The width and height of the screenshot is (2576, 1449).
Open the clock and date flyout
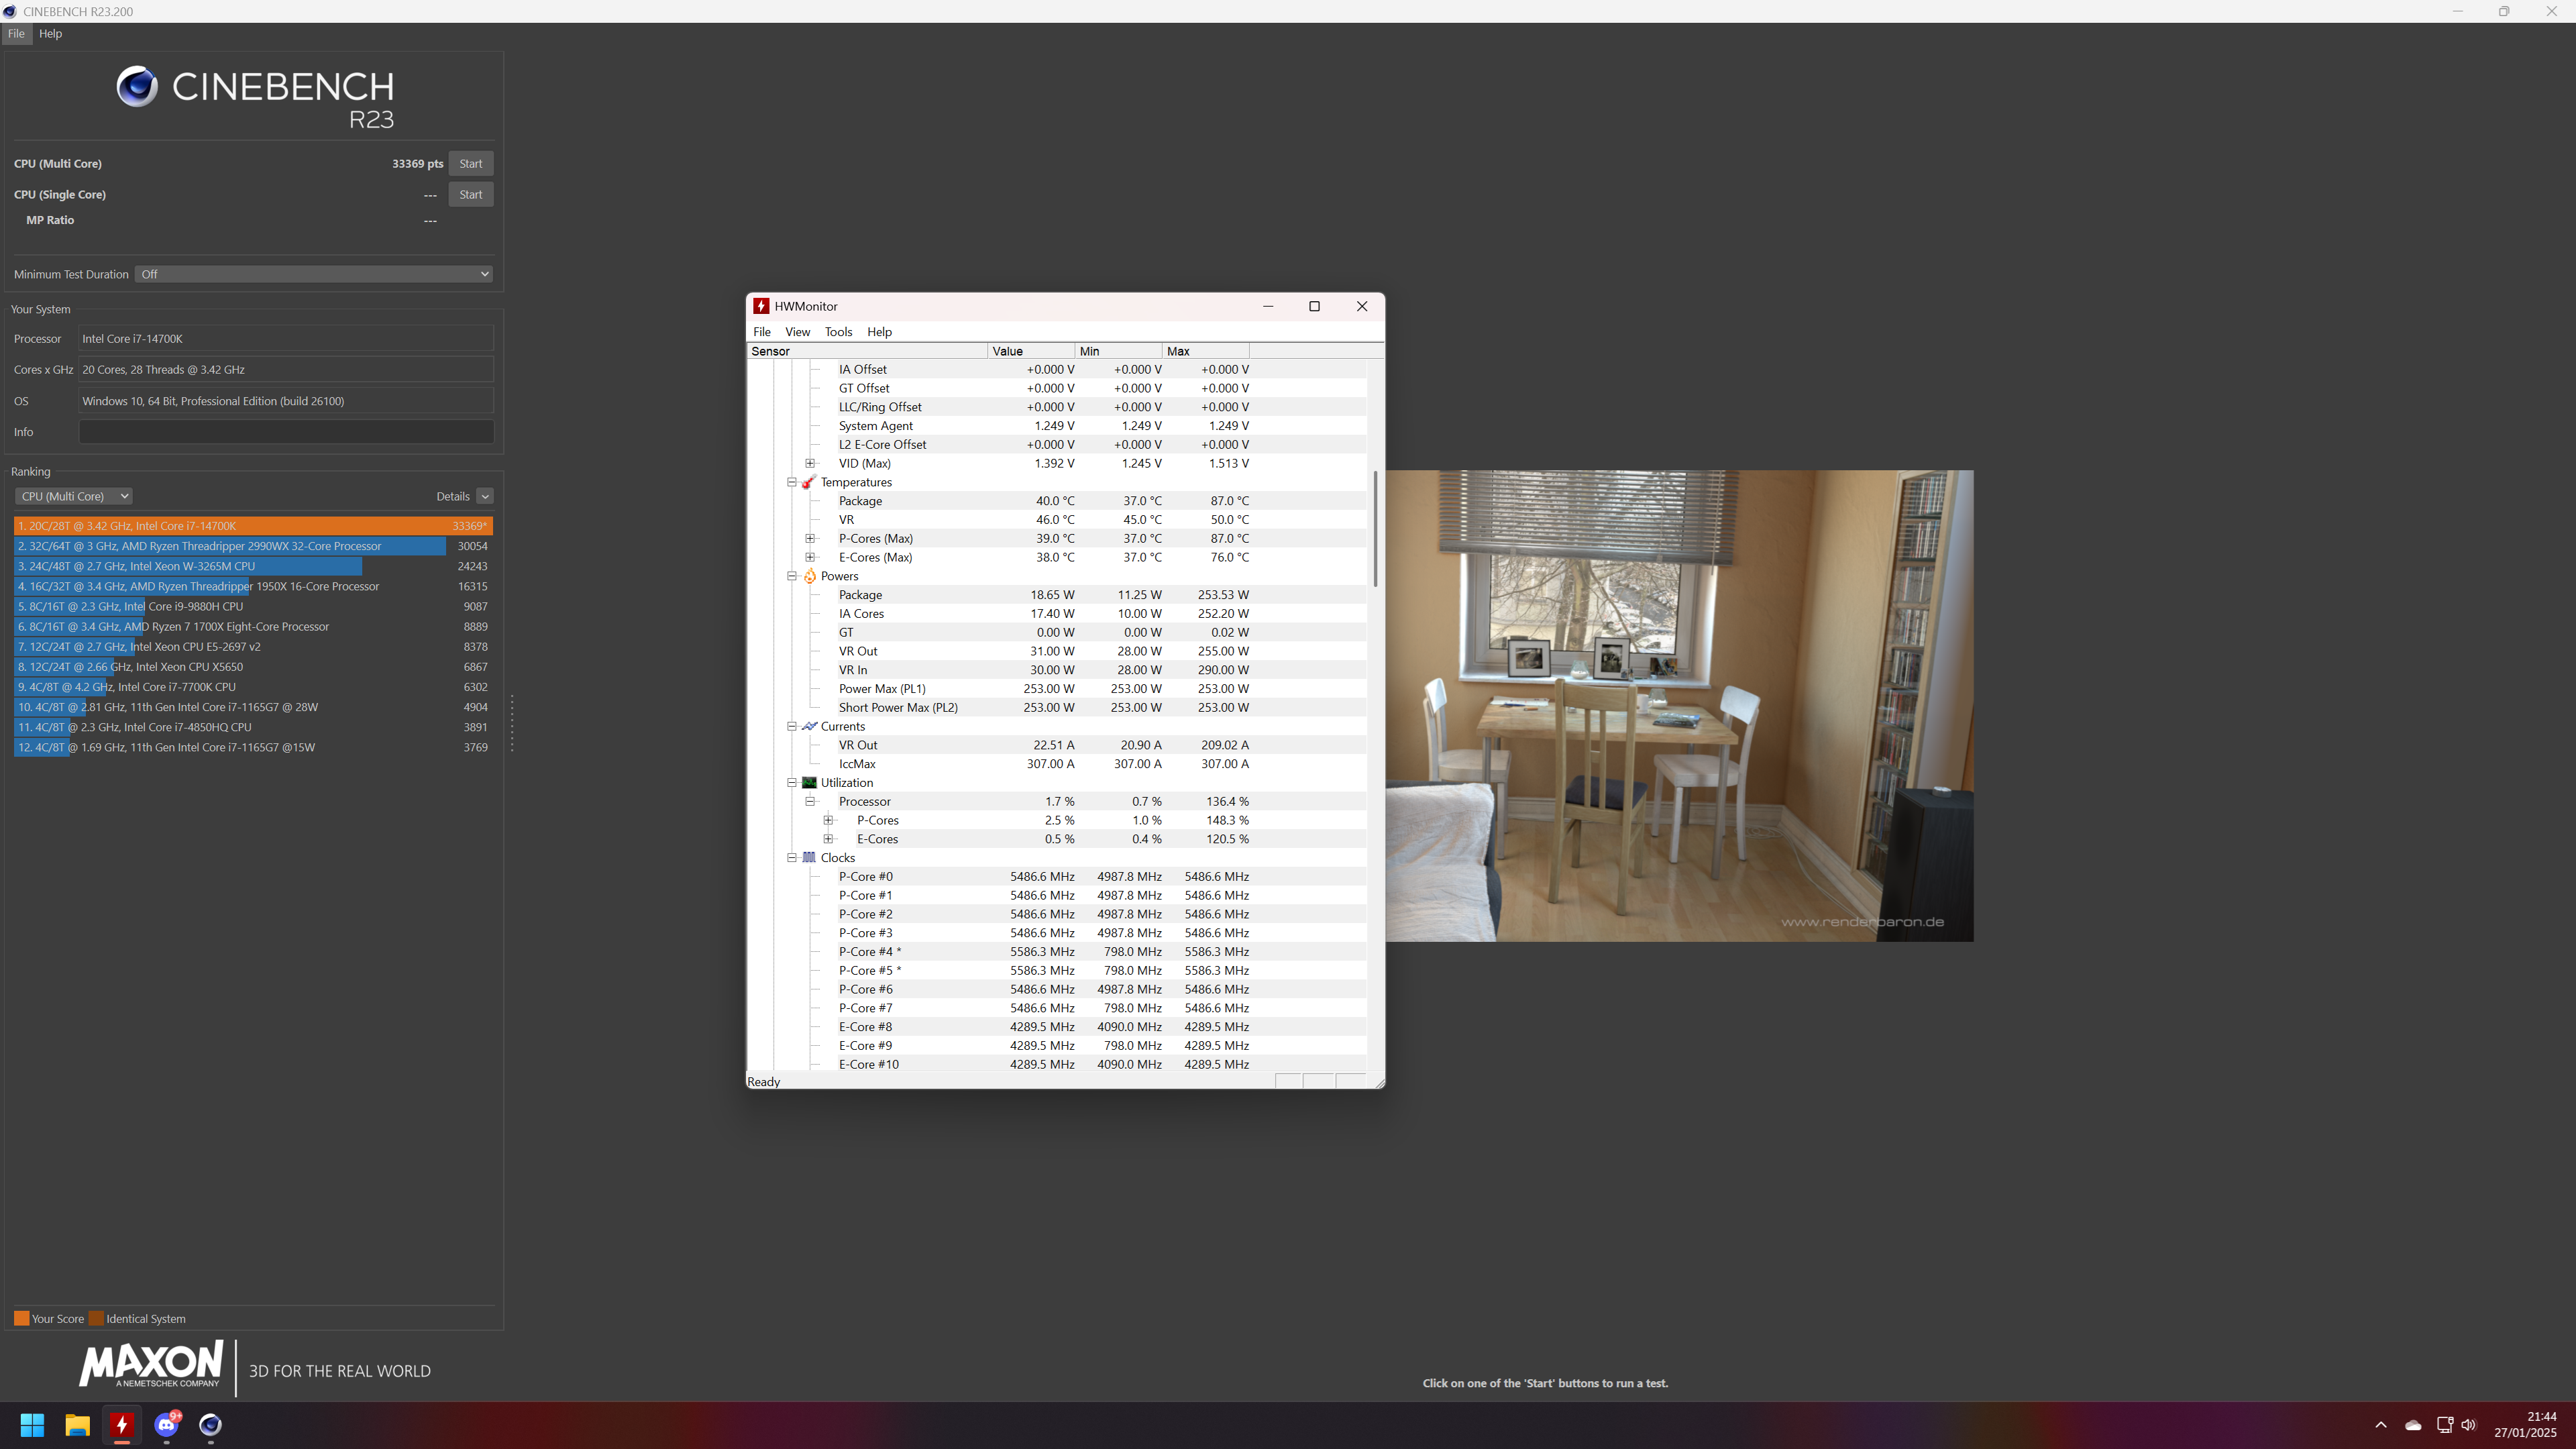[x=2526, y=1425]
